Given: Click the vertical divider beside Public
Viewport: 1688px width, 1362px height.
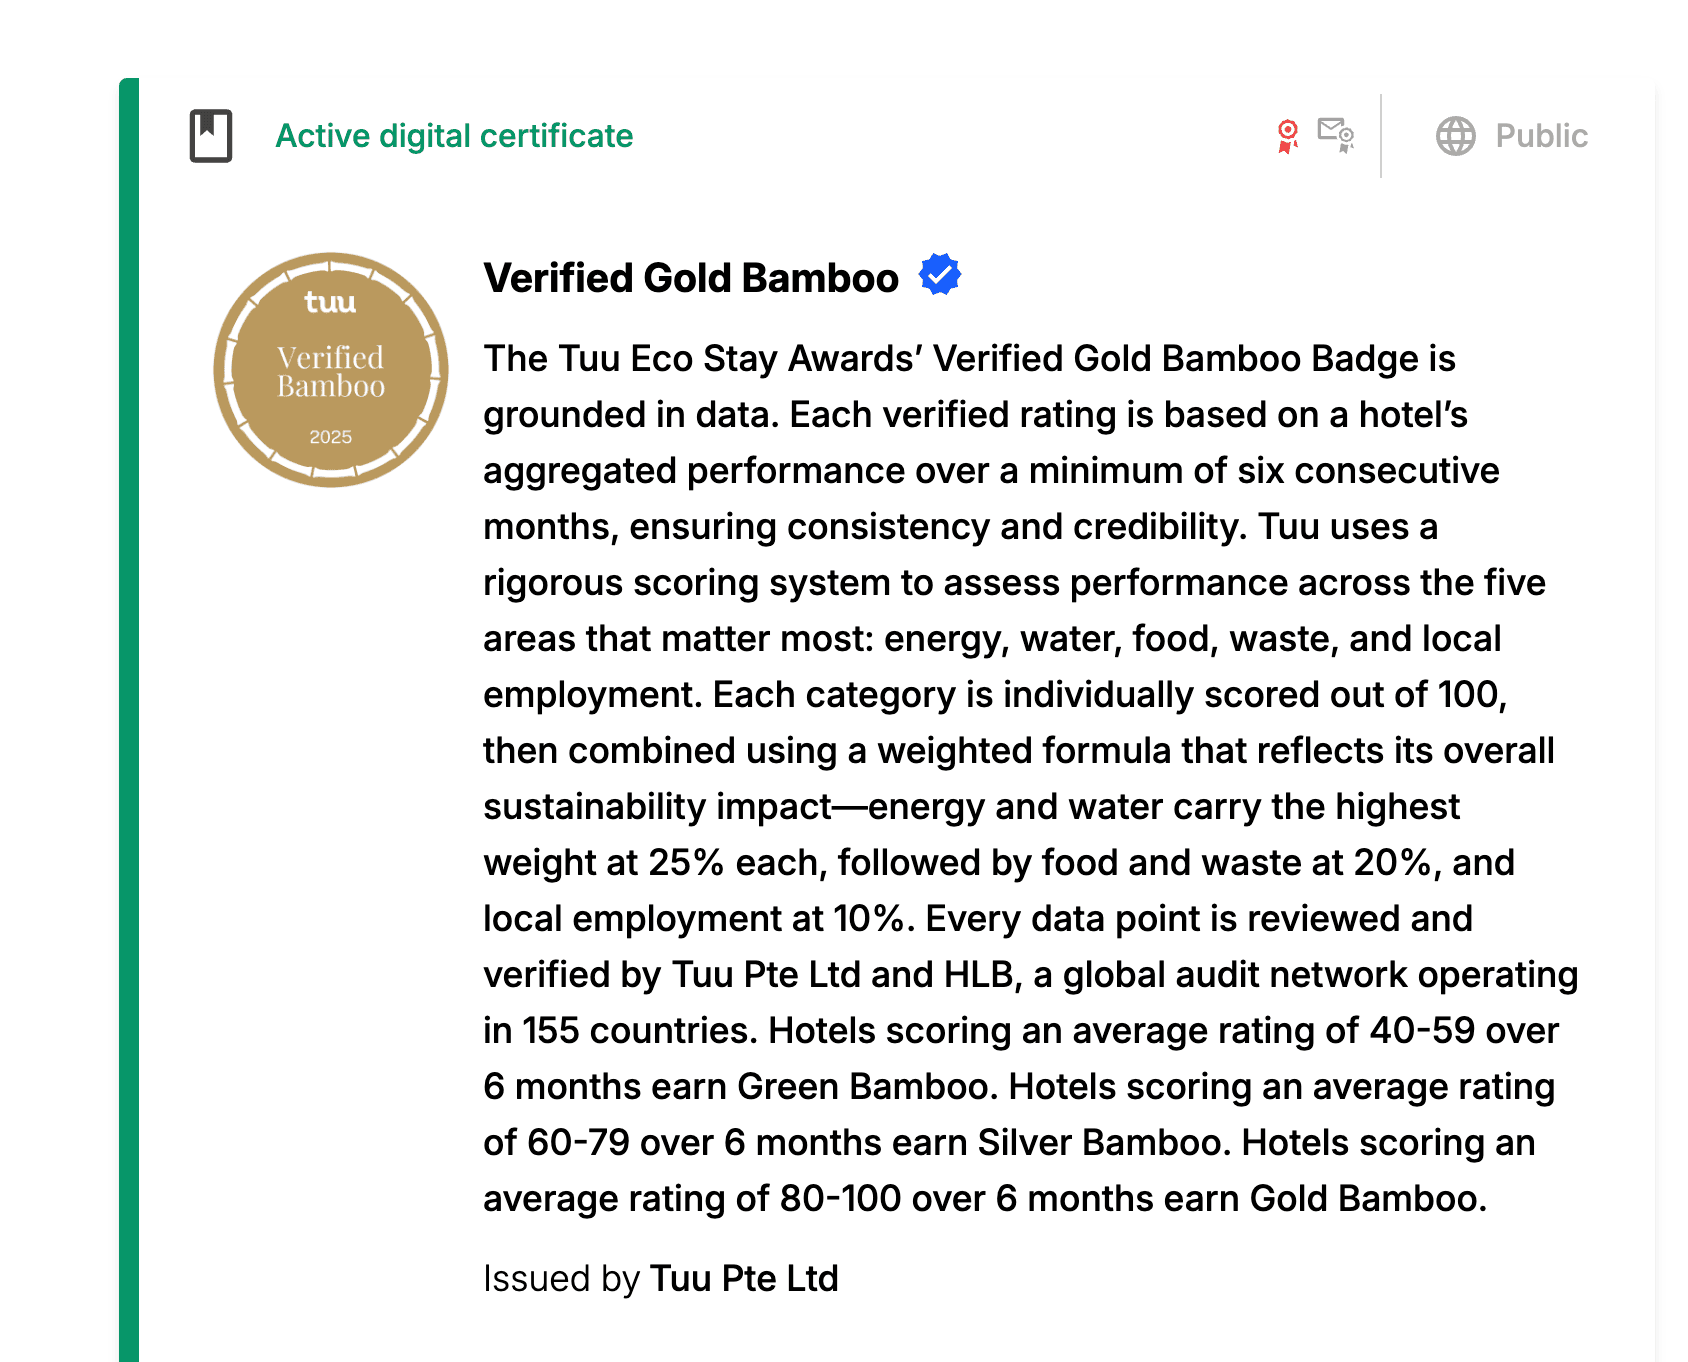Looking at the screenshot, I should pos(1381,136).
